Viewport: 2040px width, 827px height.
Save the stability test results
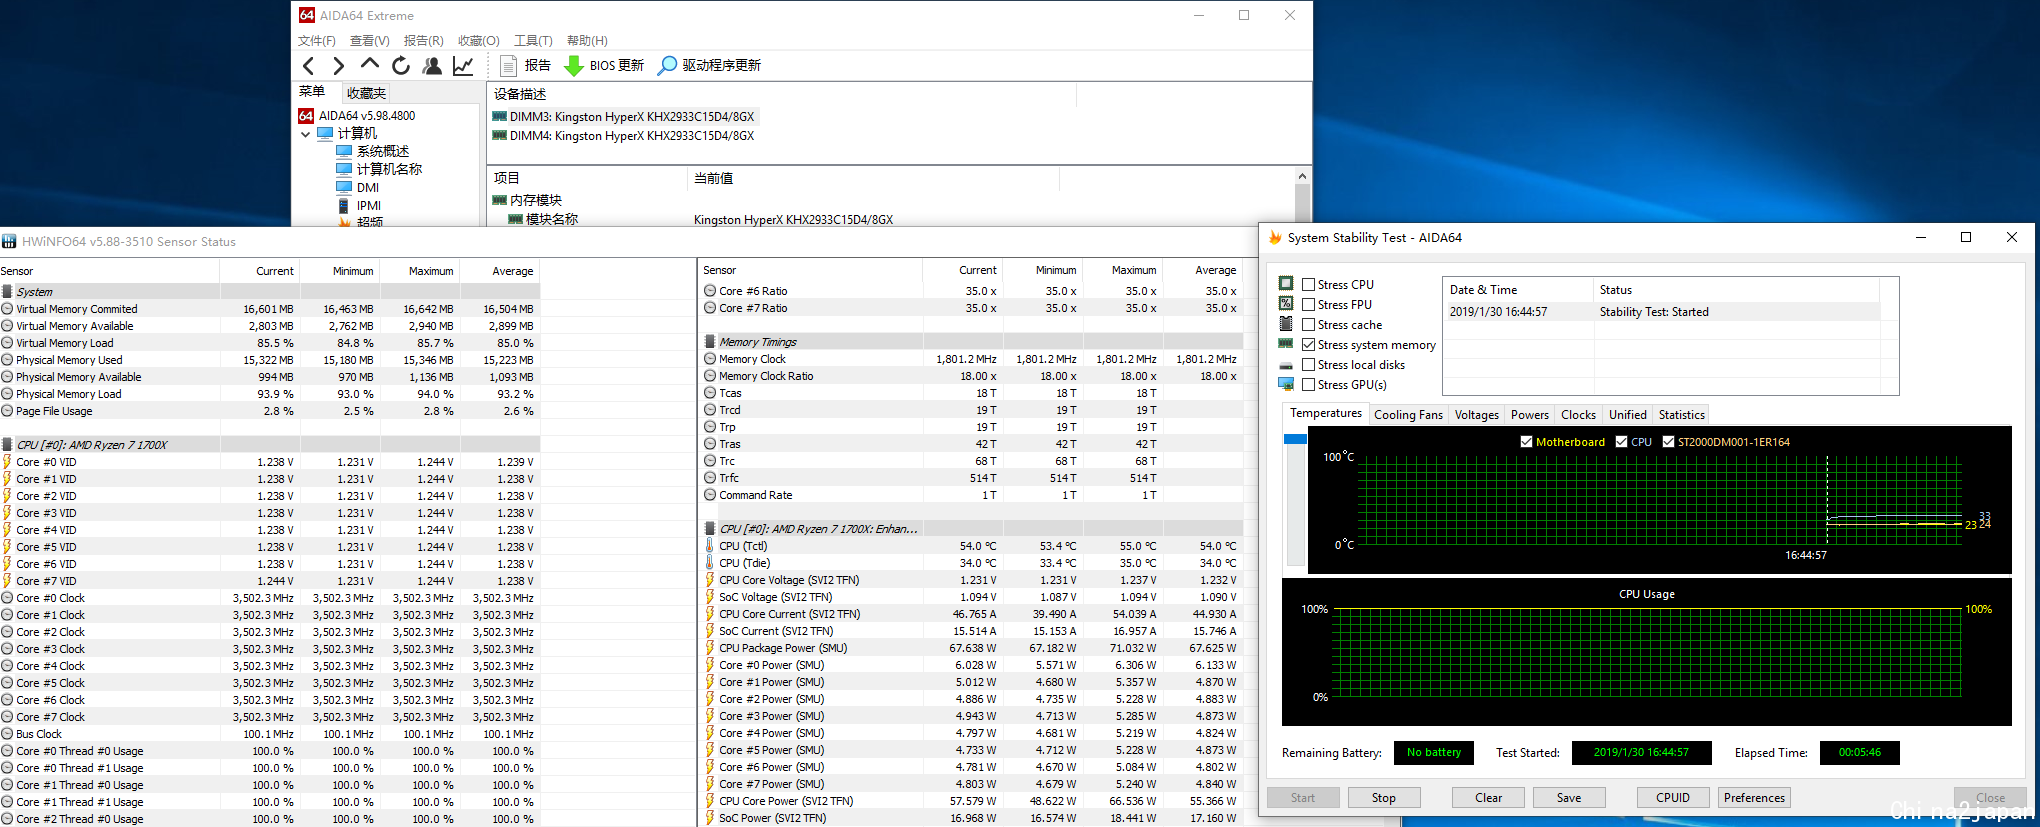click(x=1569, y=798)
